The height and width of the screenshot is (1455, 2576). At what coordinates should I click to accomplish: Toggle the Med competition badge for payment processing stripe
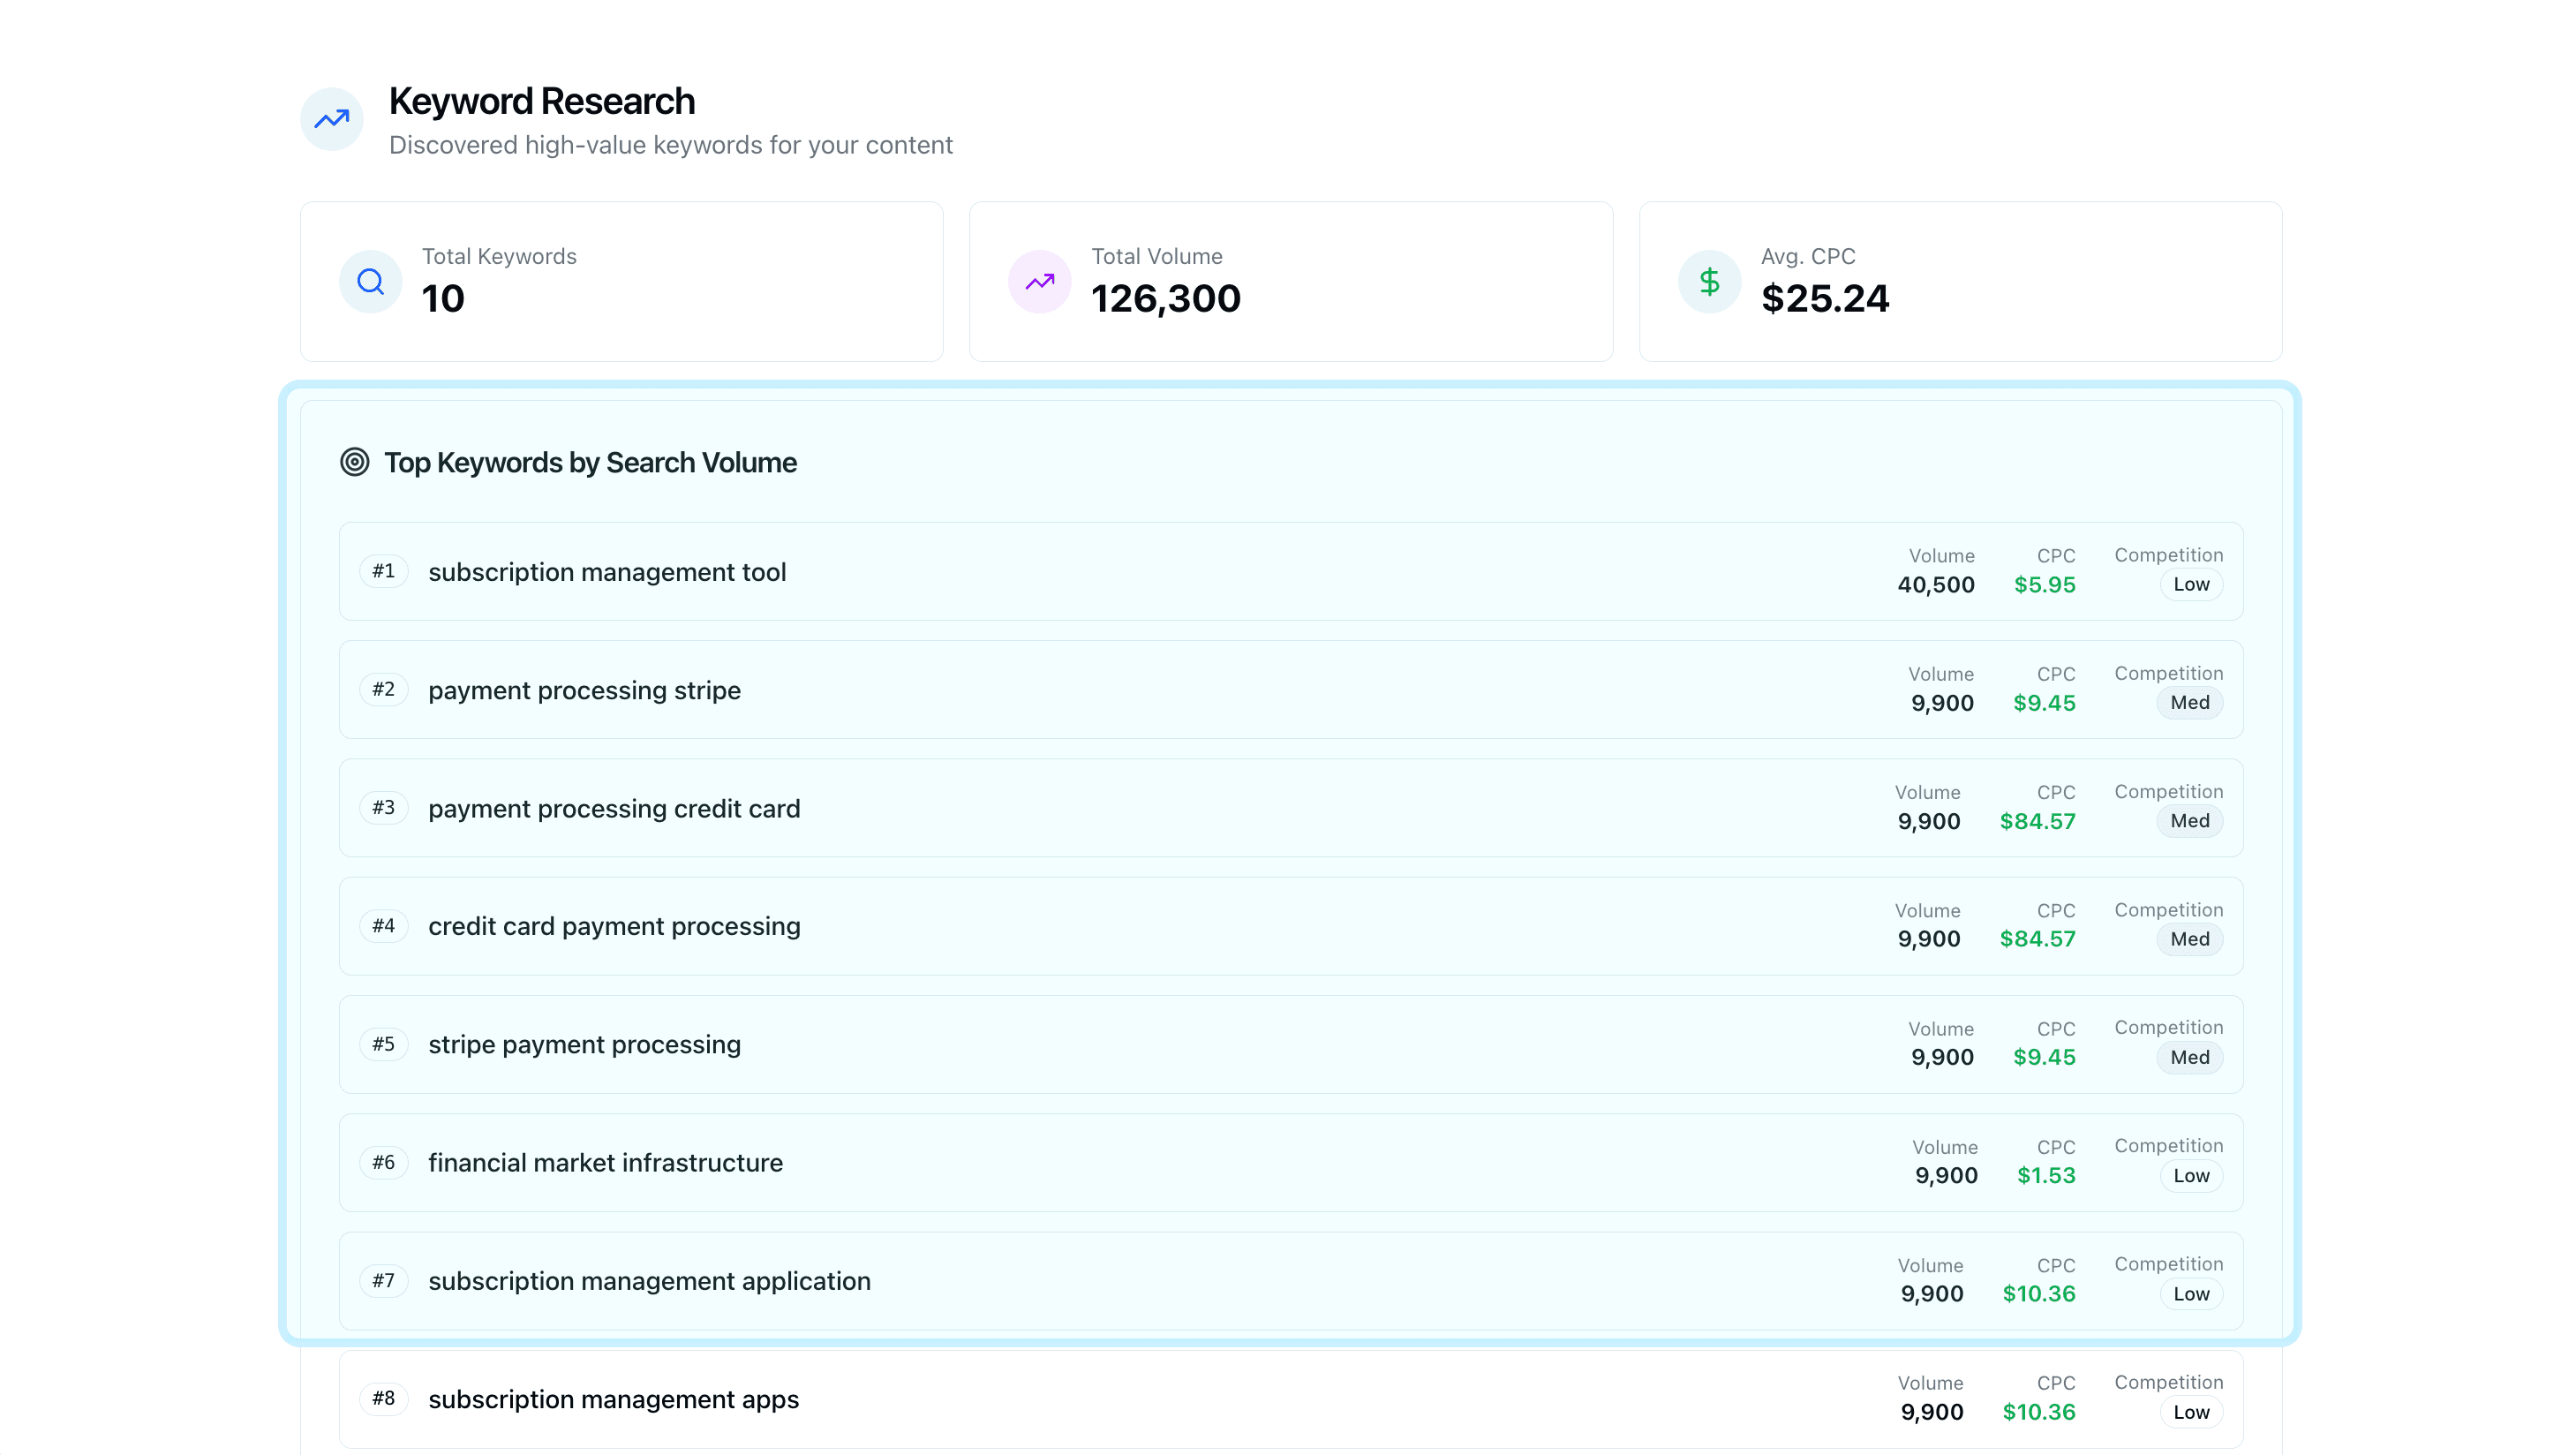tap(2191, 702)
